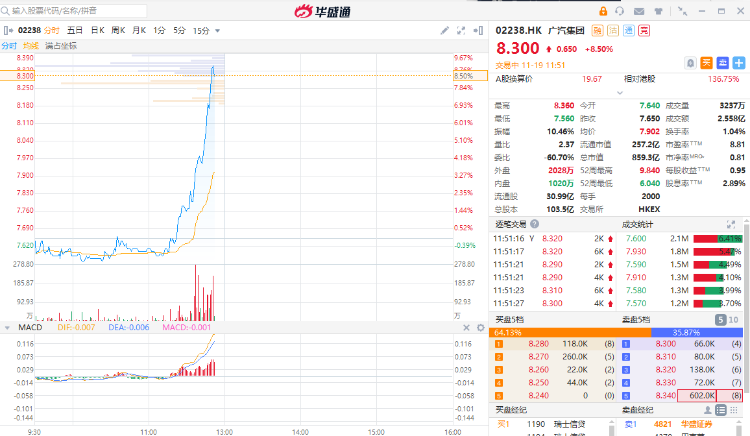Select 5-level order depth button
The width and height of the screenshot is (750, 436).
[x=720, y=319]
